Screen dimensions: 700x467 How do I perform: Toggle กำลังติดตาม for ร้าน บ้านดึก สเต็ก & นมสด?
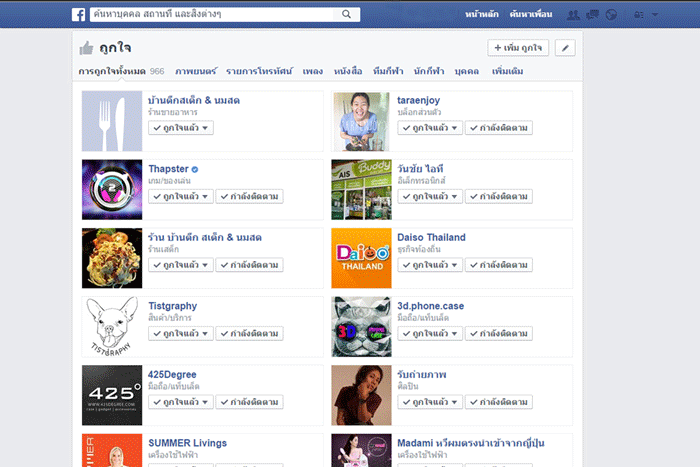249,265
